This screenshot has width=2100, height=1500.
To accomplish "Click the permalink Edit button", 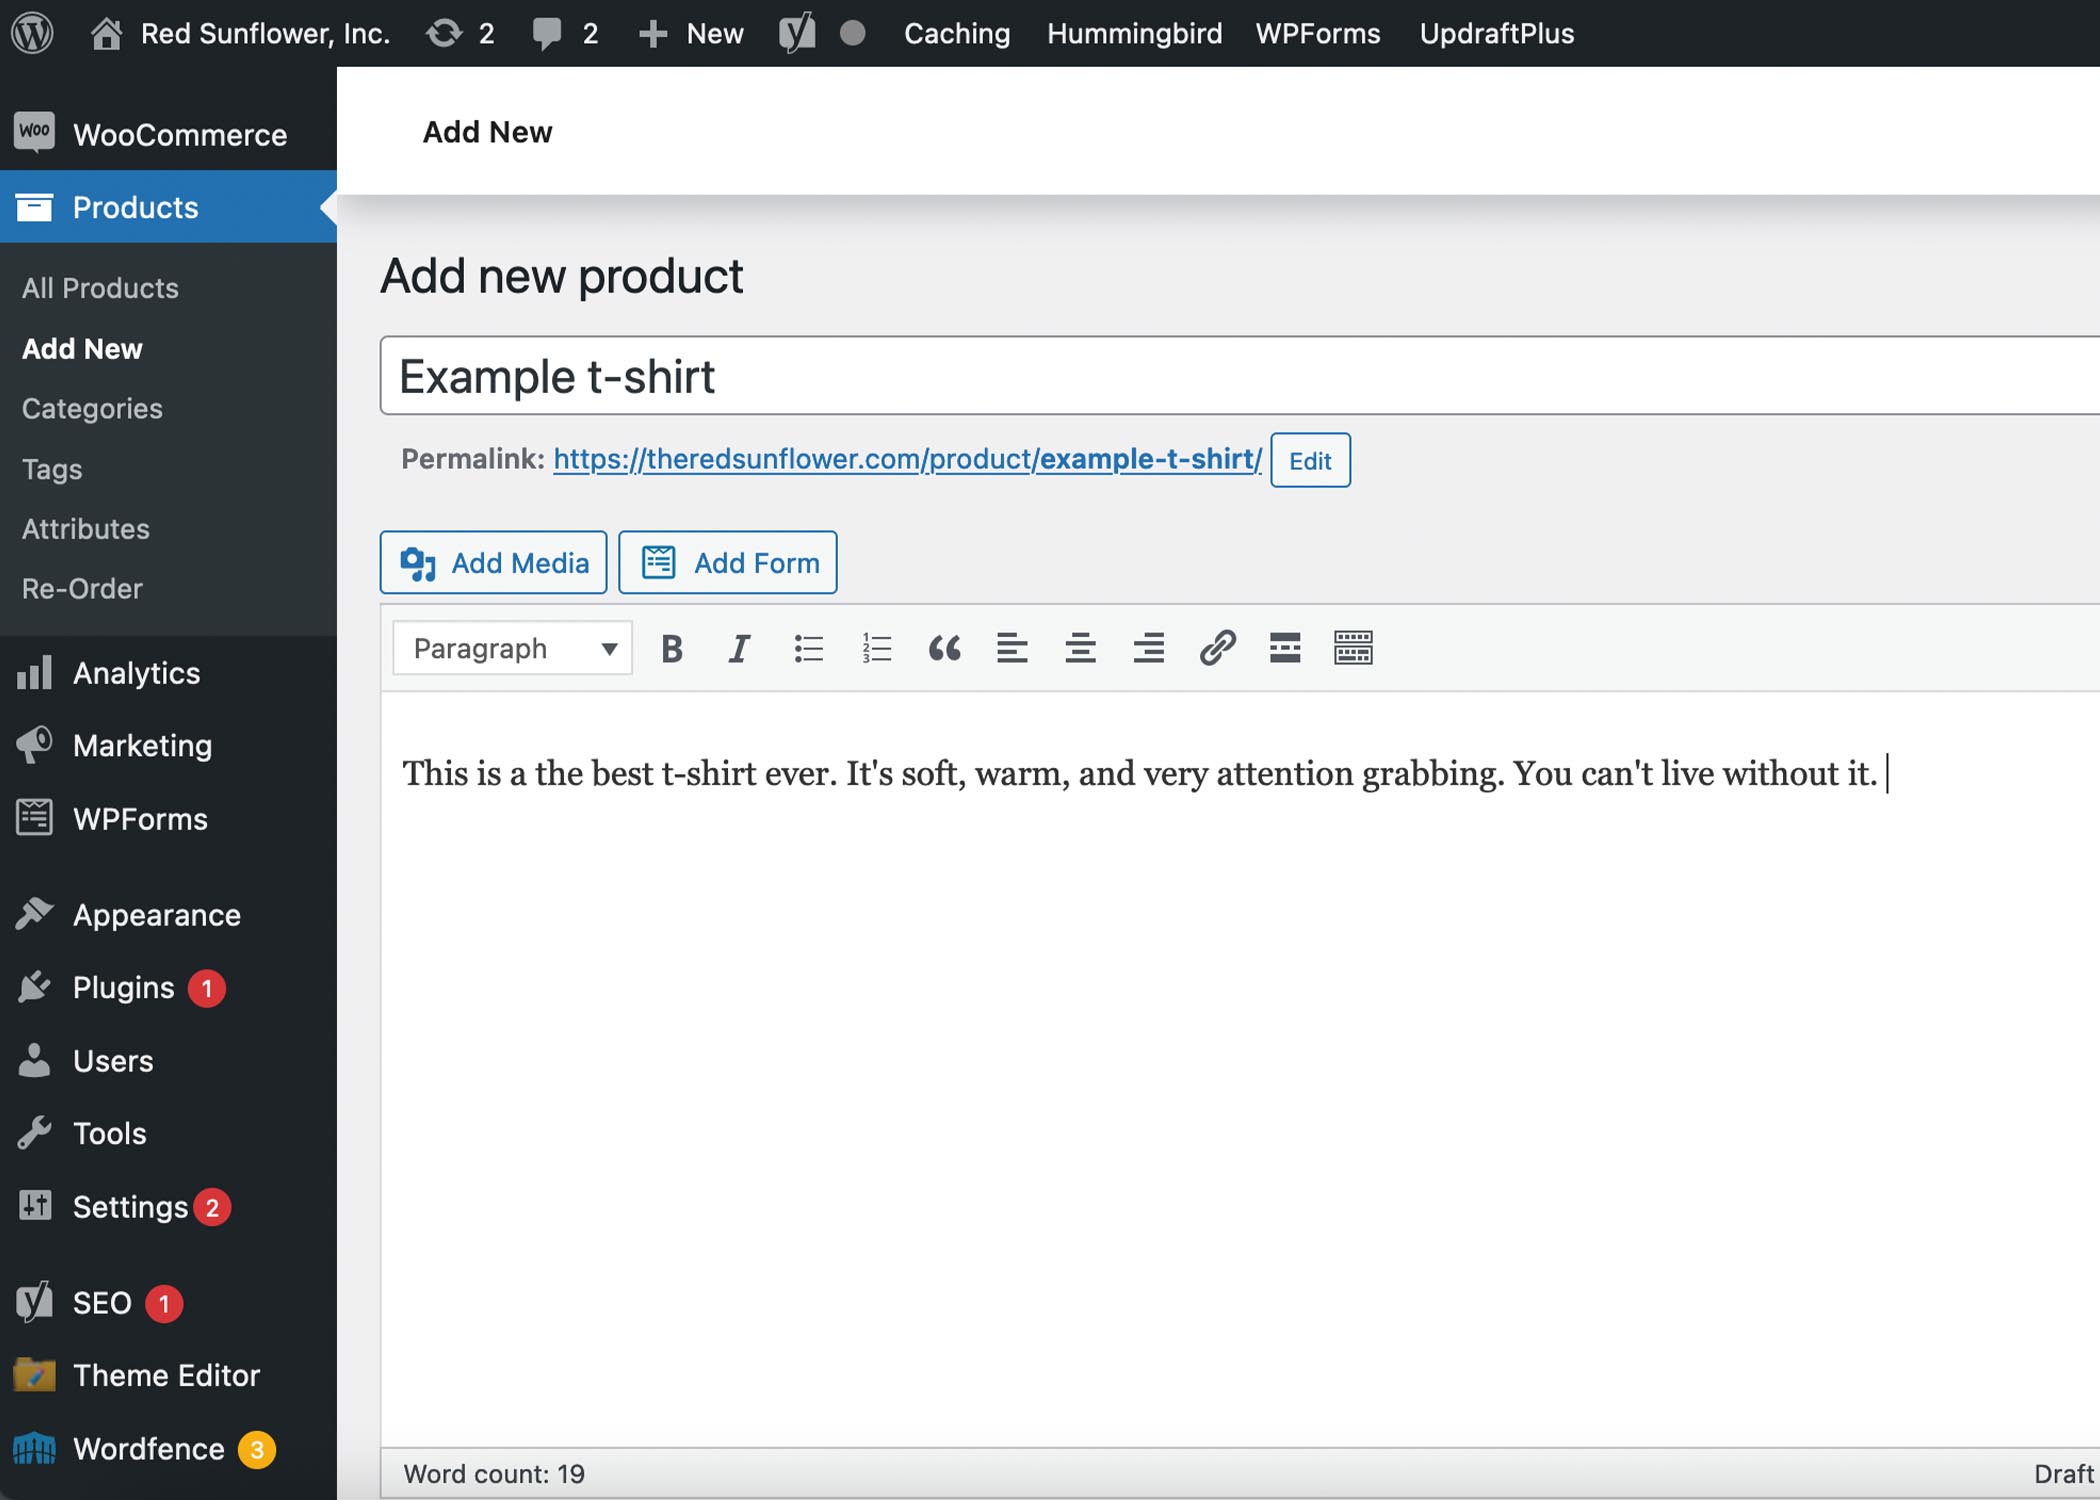I will coord(1310,460).
